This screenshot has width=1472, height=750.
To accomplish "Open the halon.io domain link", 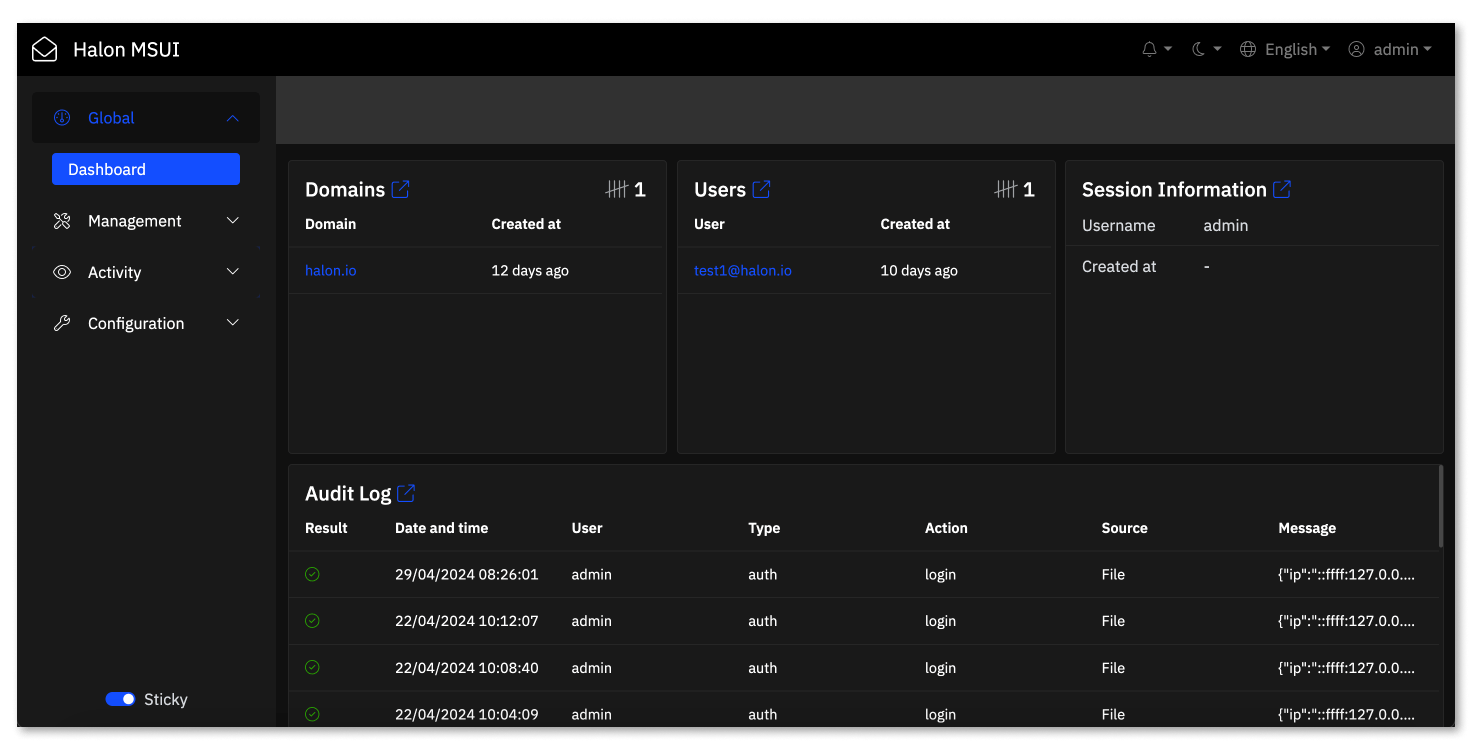I will (330, 270).
